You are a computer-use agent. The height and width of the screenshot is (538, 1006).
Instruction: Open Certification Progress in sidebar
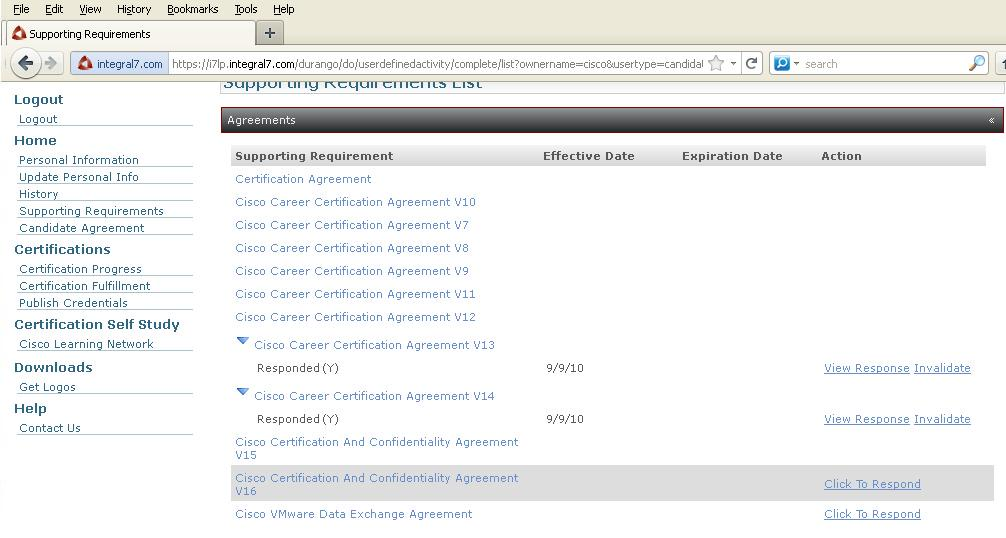(x=80, y=269)
